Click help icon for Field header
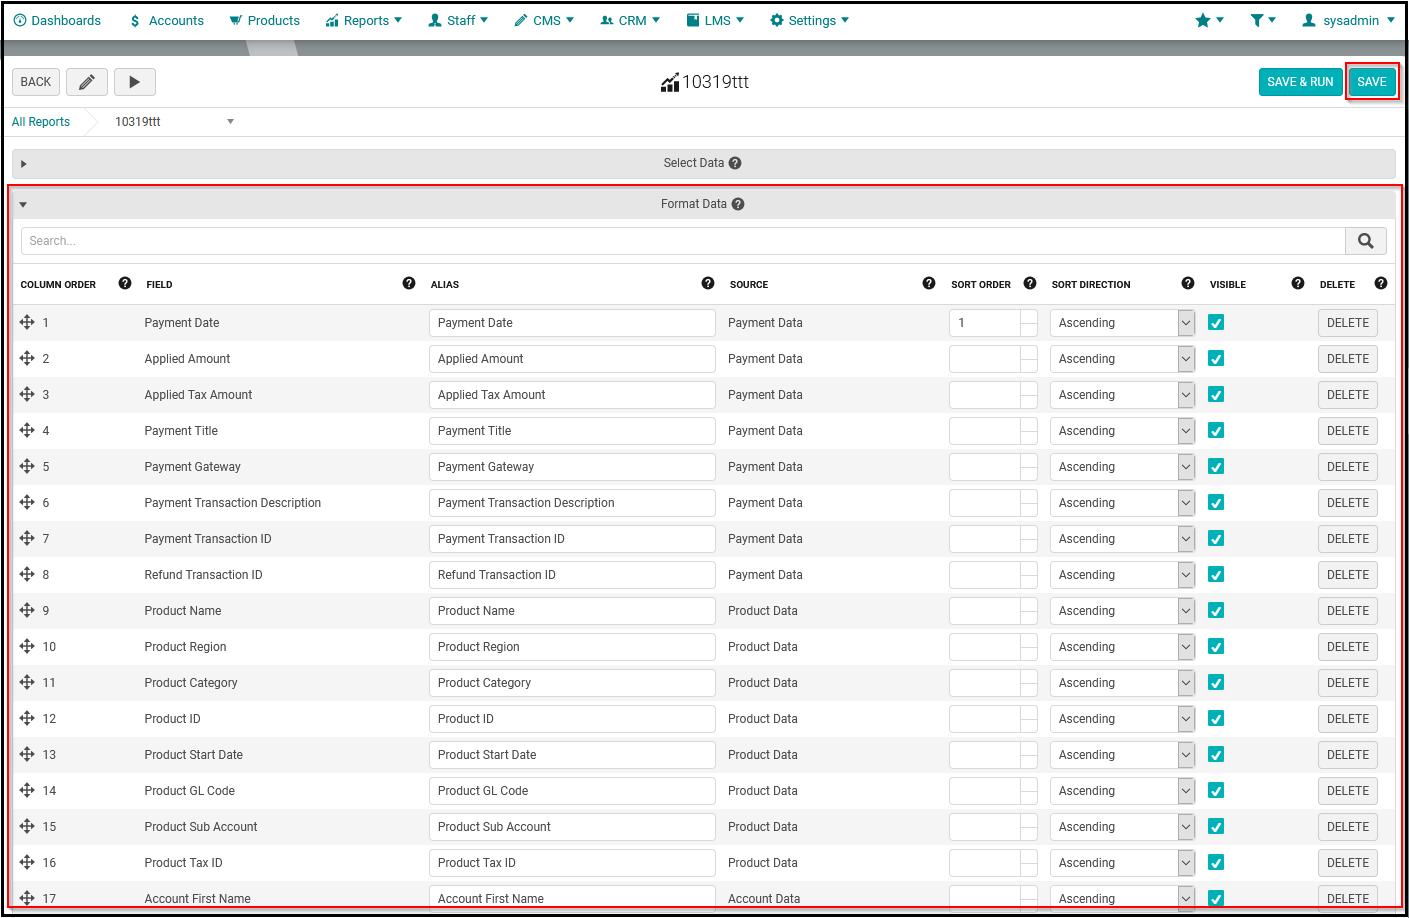 [409, 283]
